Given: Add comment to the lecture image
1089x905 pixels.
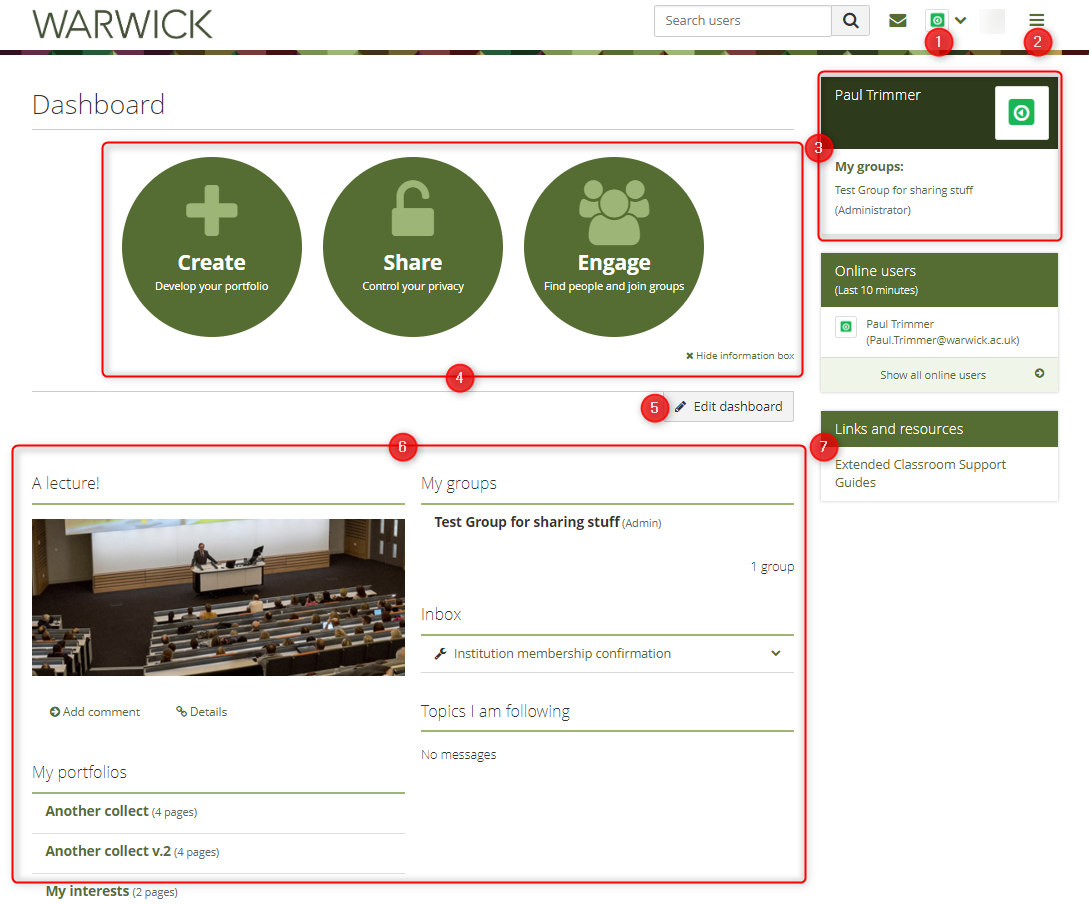Looking at the screenshot, I should pos(96,712).
